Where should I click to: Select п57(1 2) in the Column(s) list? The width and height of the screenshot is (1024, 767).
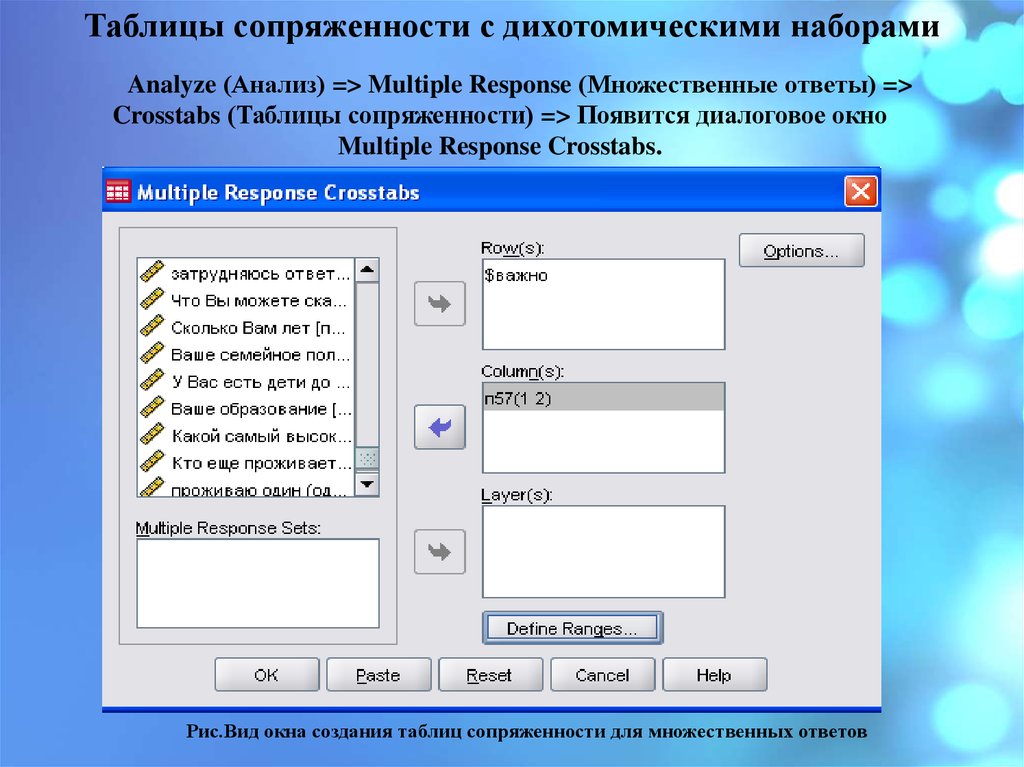point(603,398)
